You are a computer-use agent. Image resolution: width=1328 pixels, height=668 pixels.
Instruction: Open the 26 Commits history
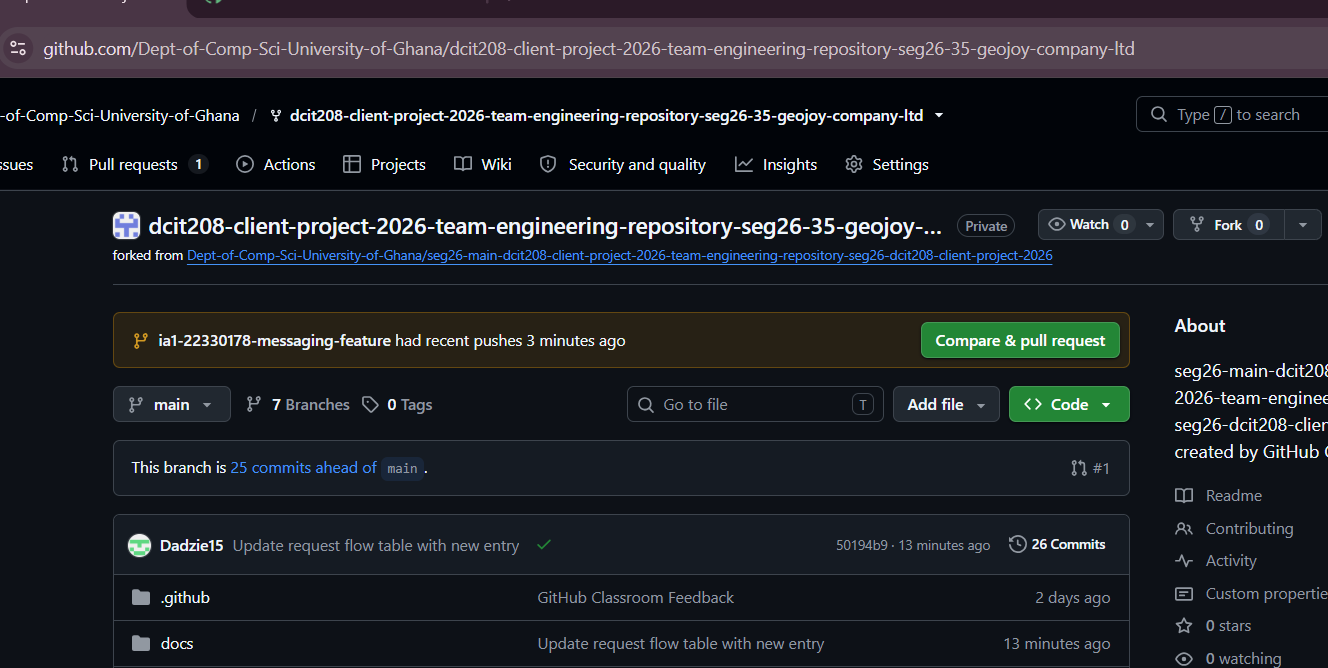[1057, 544]
